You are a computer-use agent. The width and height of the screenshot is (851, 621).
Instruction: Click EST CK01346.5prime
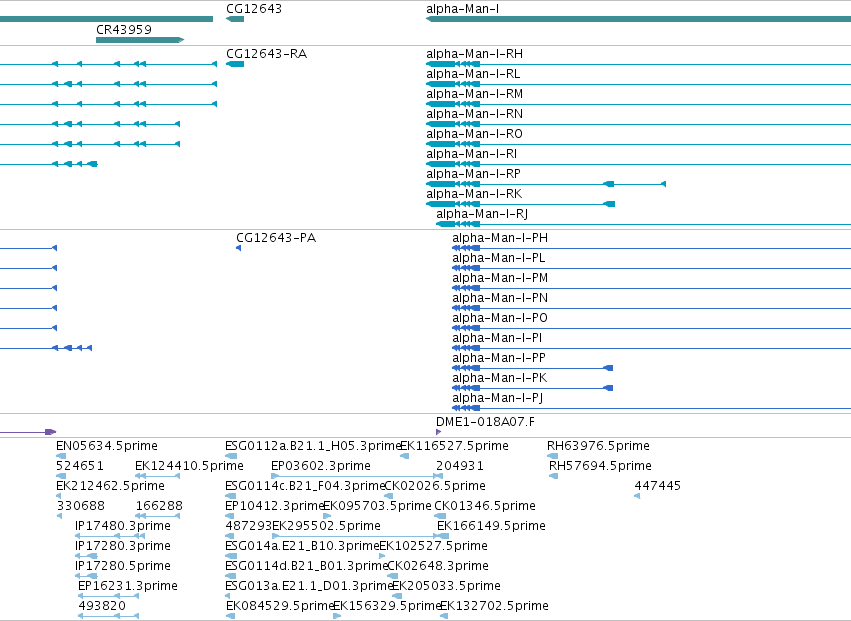pyautogui.click(x=440, y=516)
